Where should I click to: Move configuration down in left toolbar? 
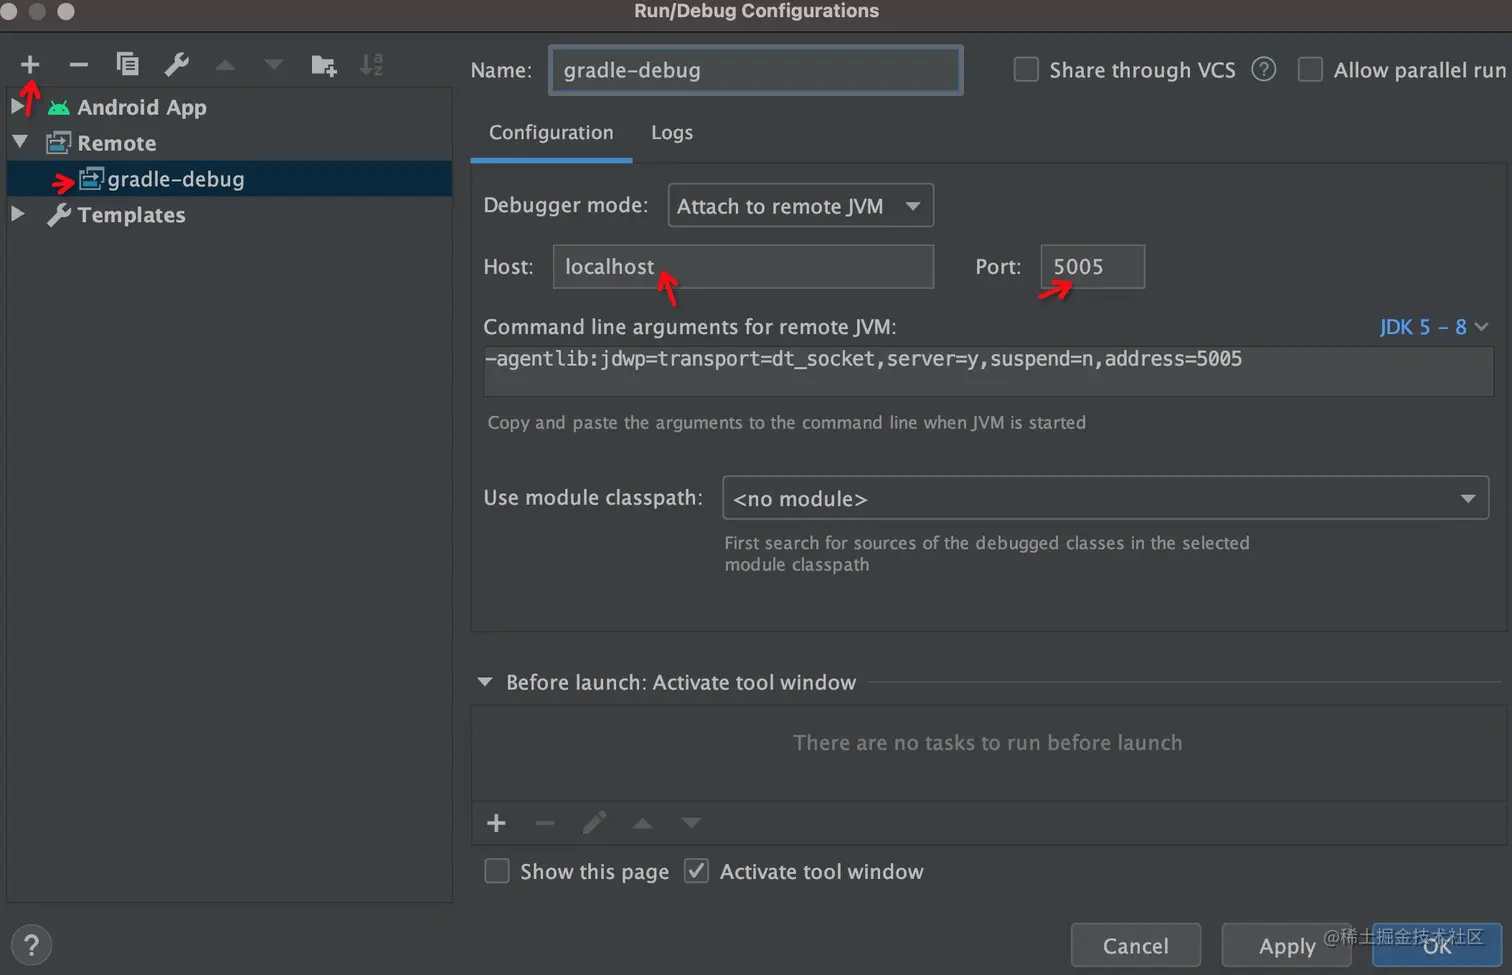tap(273, 65)
